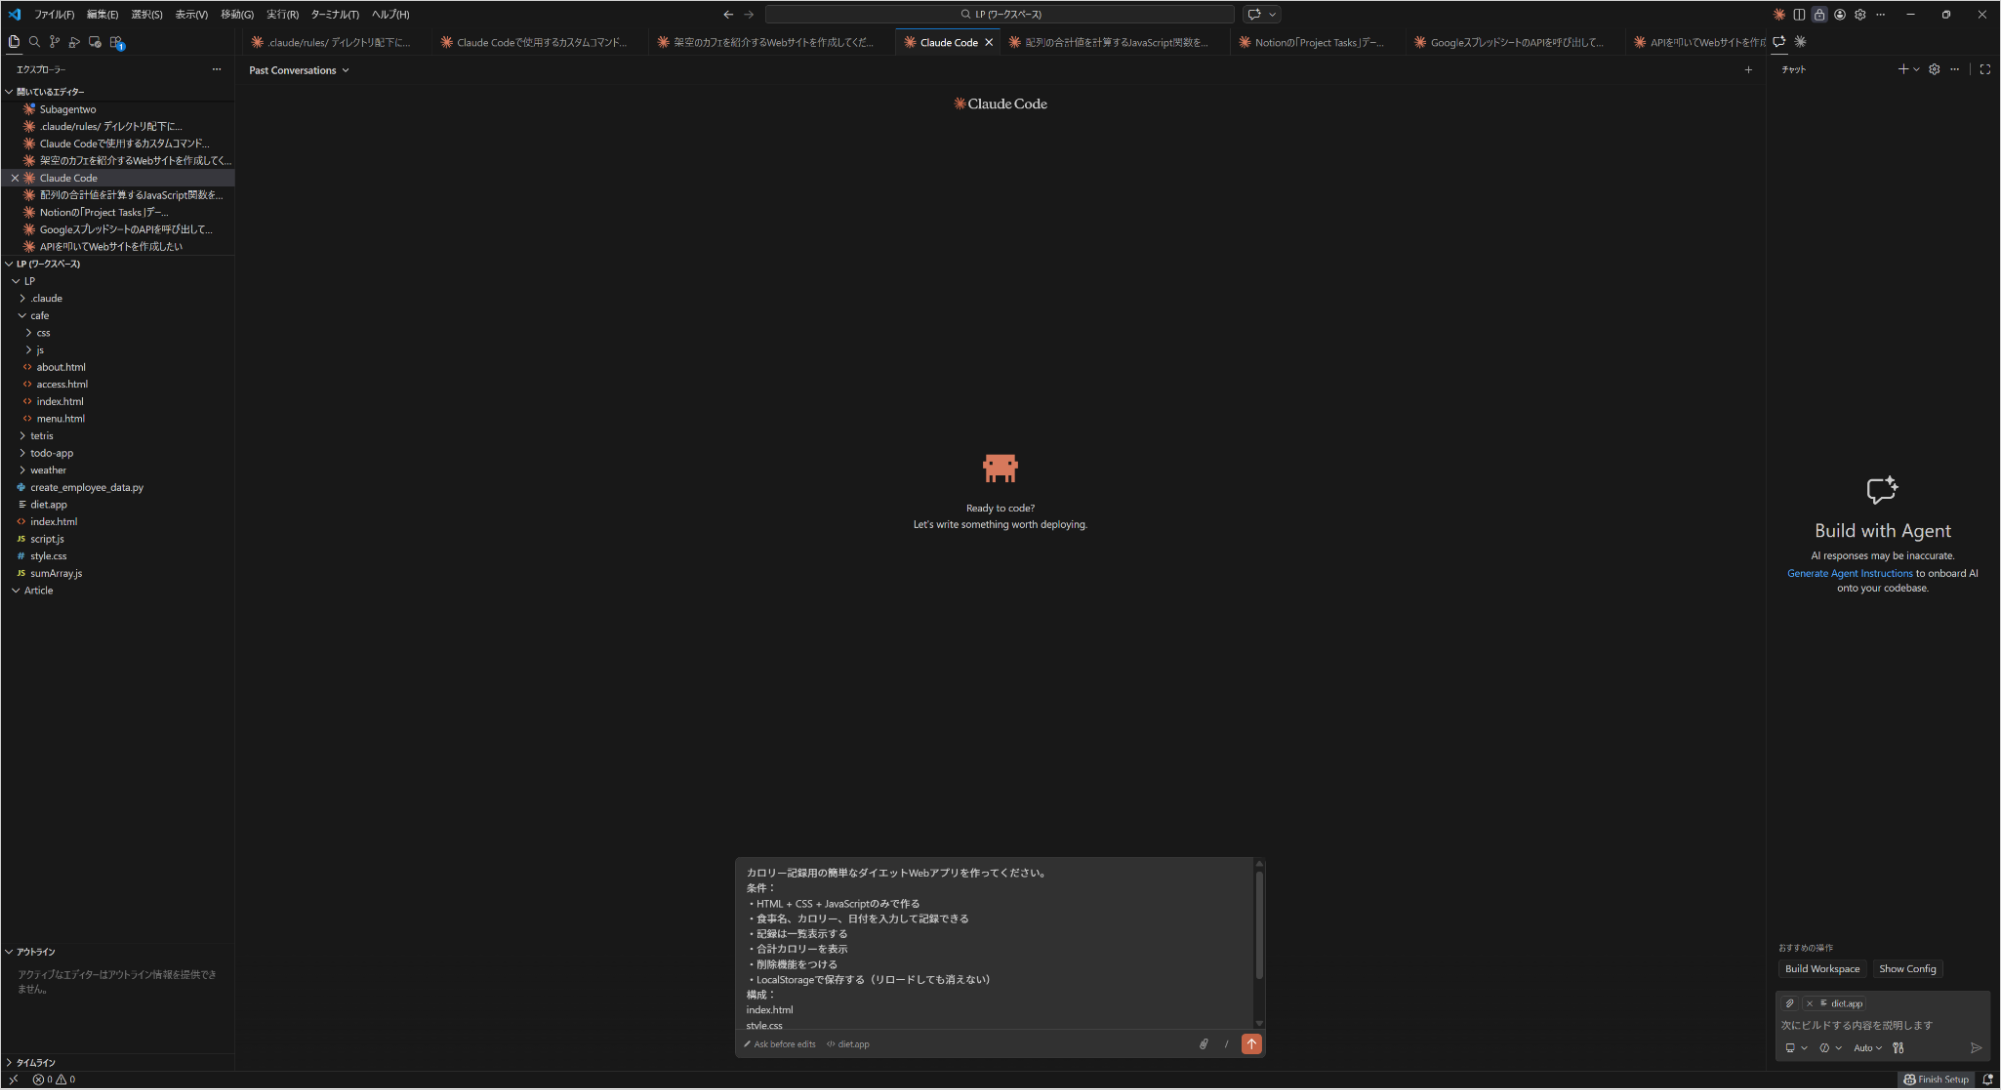Click the Generate Agent Instructions link
Image resolution: width=2001 pixels, height=1090 pixels.
(1849, 573)
